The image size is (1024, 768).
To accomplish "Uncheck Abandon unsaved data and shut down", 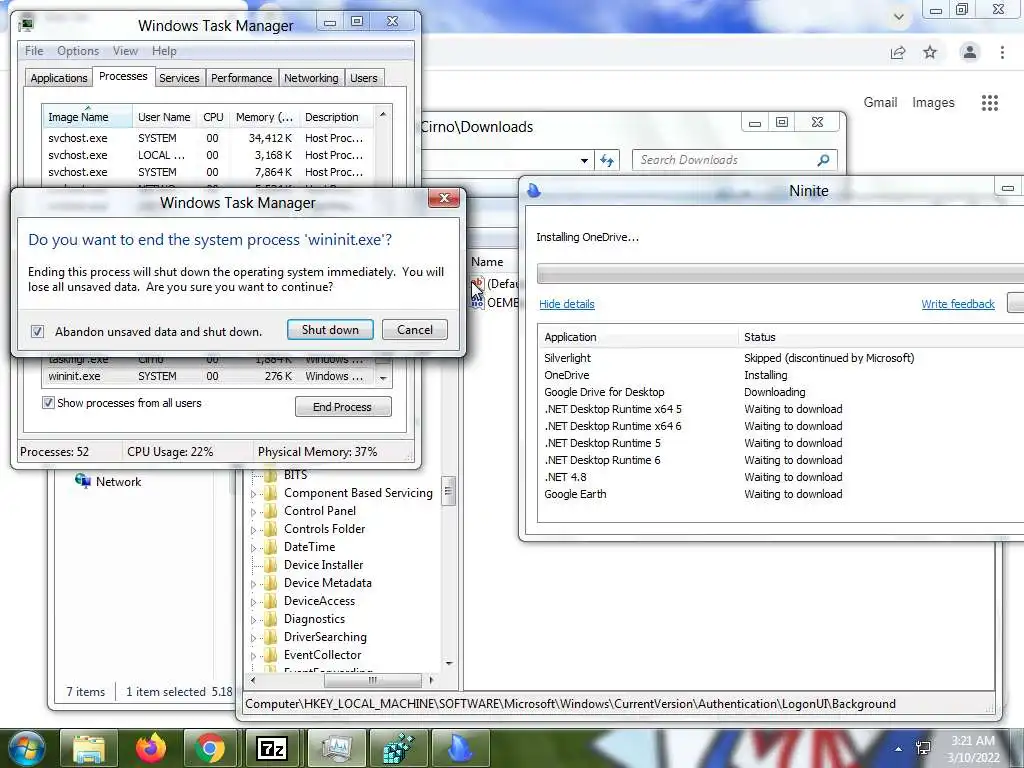I will tap(37, 331).
